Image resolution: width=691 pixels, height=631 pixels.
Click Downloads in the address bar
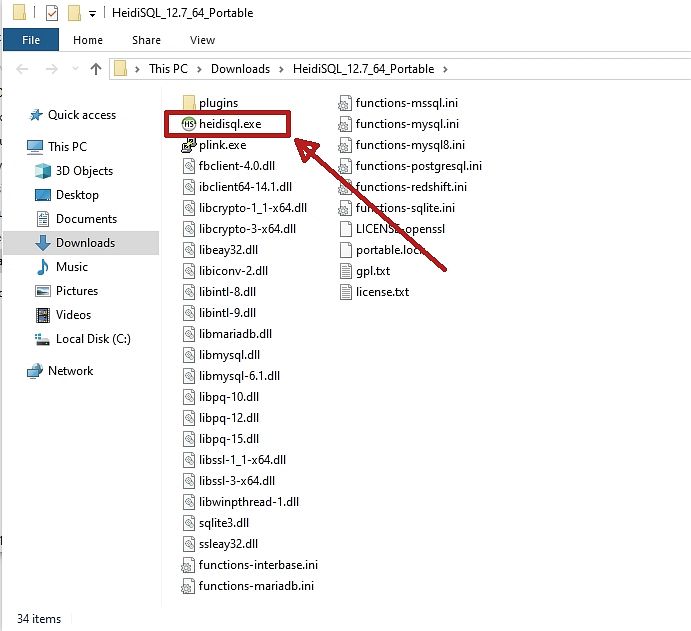coord(240,69)
